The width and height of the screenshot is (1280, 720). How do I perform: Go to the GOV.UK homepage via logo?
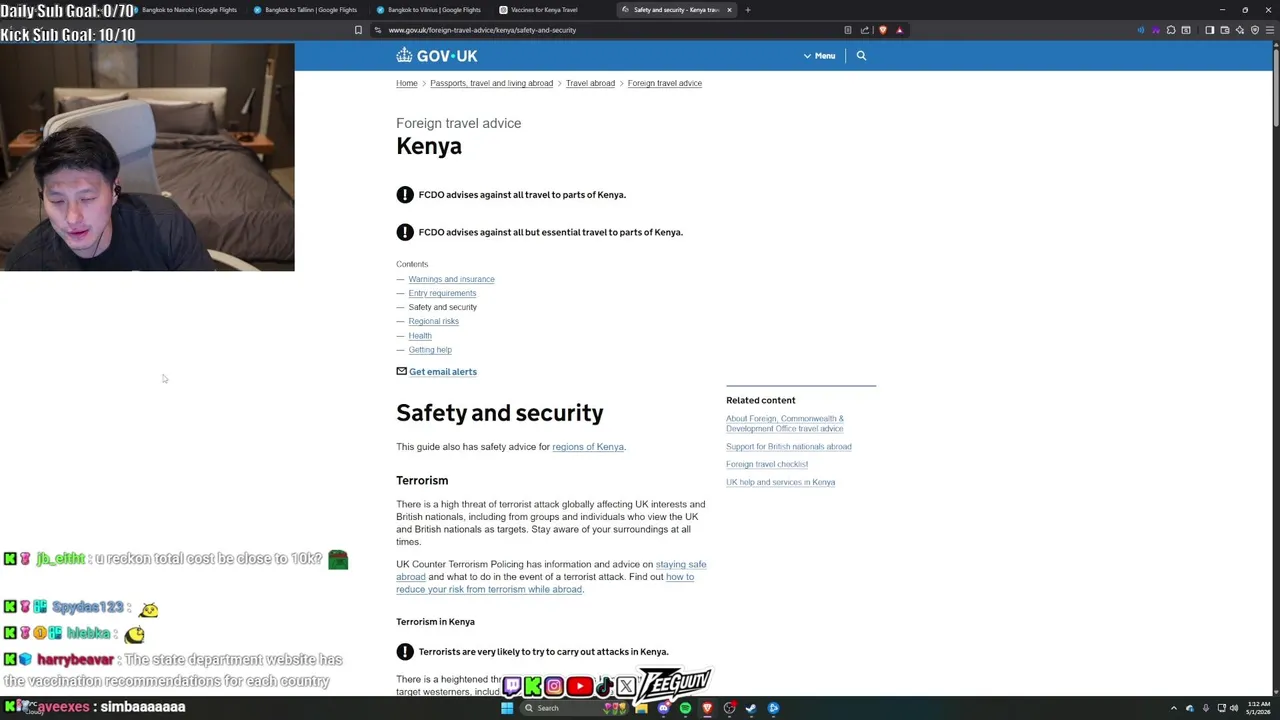pyautogui.click(x=437, y=56)
